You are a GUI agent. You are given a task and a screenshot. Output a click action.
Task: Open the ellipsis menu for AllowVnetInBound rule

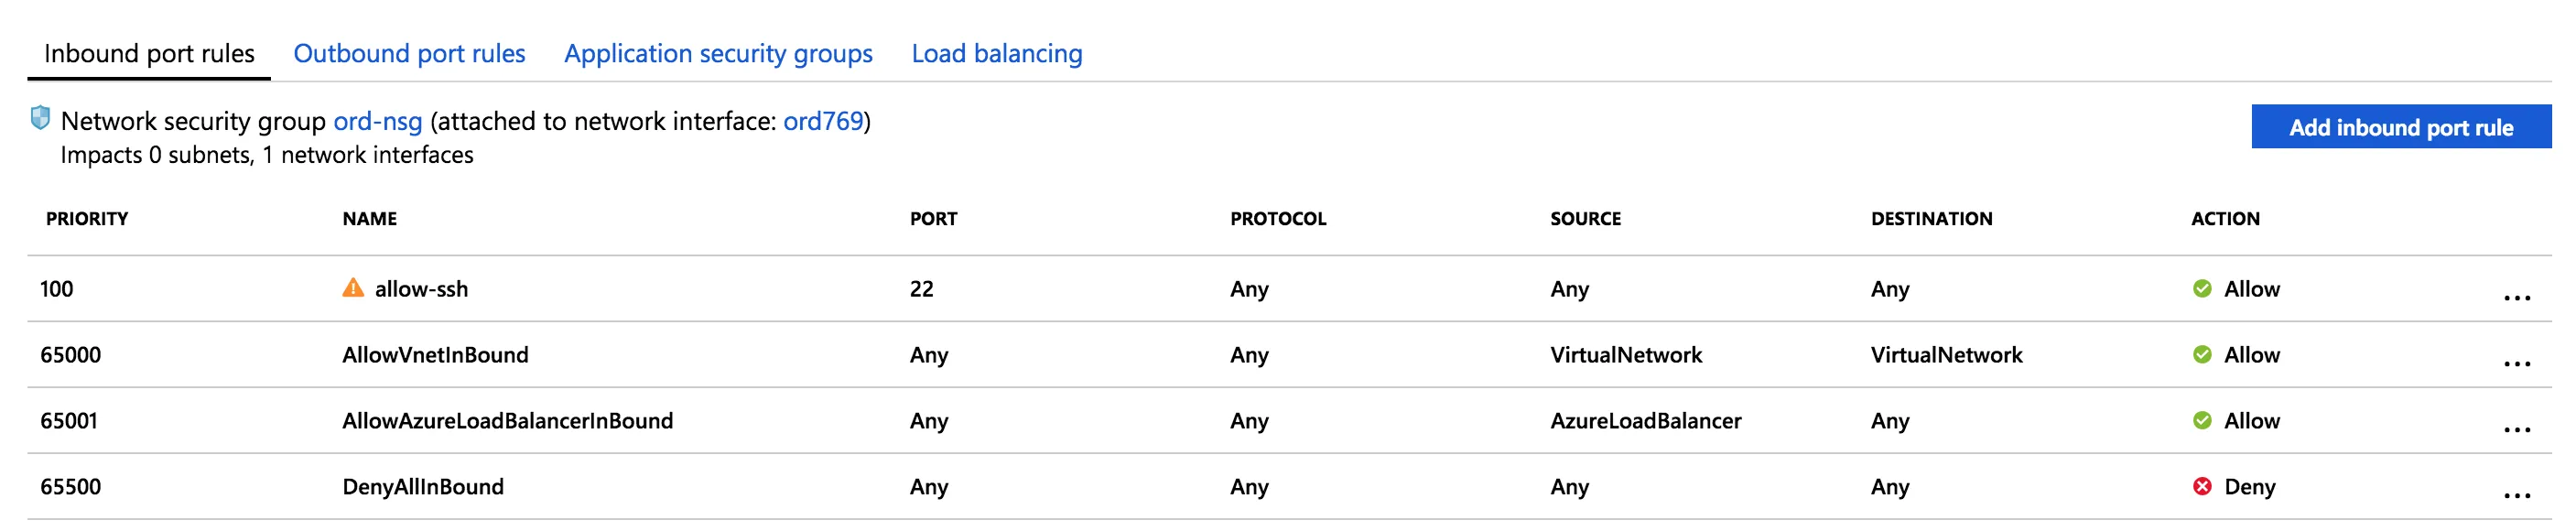tap(2516, 363)
